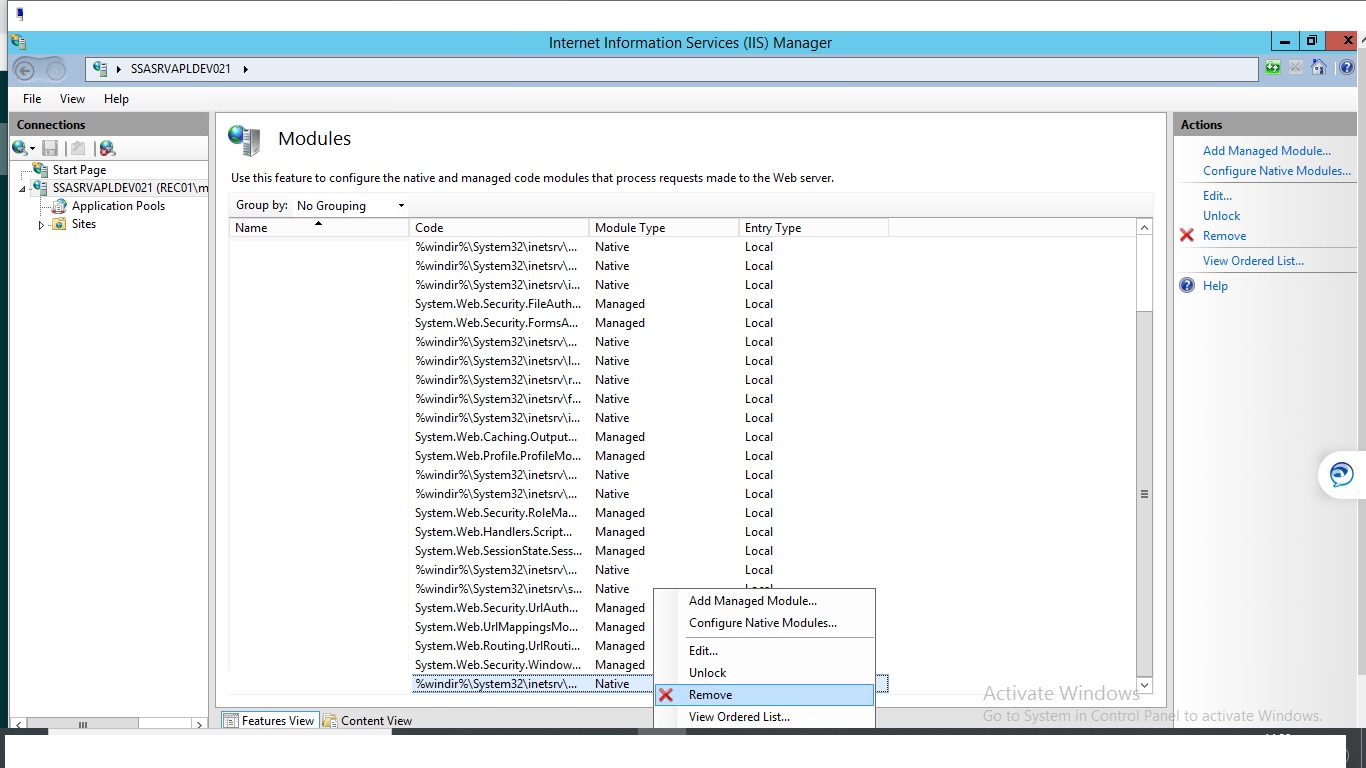This screenshot has height=768, width=1366.
Task: Click the Help link in the Actions pane
Action: tap(1215, 286)
